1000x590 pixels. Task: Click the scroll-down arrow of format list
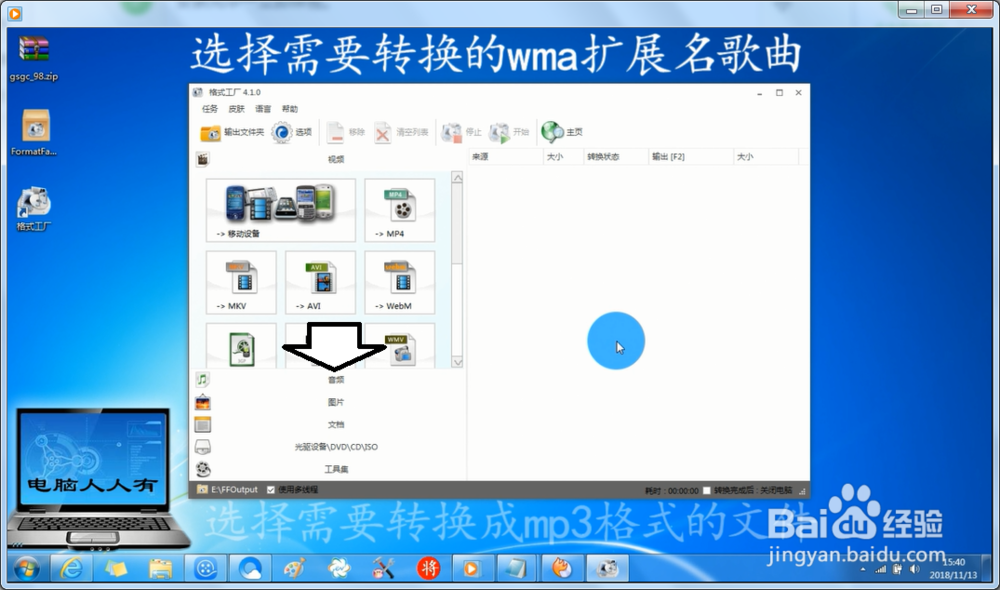coord(457,362)
